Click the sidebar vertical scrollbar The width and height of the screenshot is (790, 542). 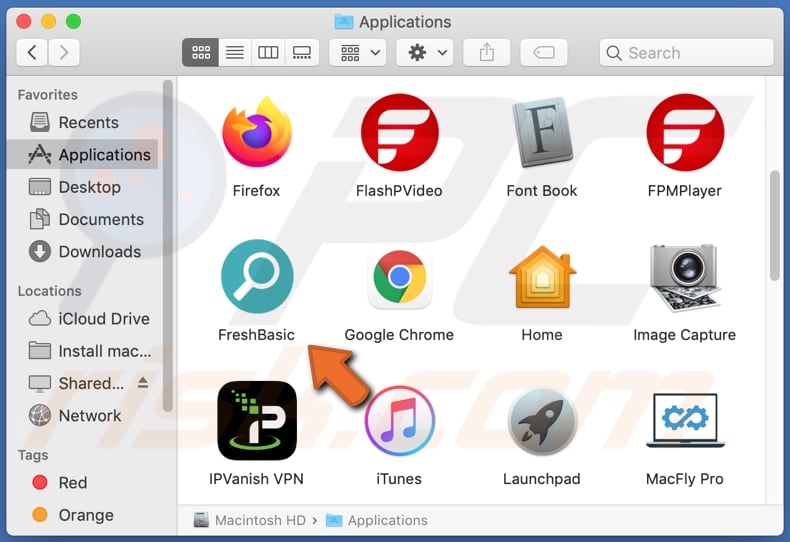pos(168,246)
